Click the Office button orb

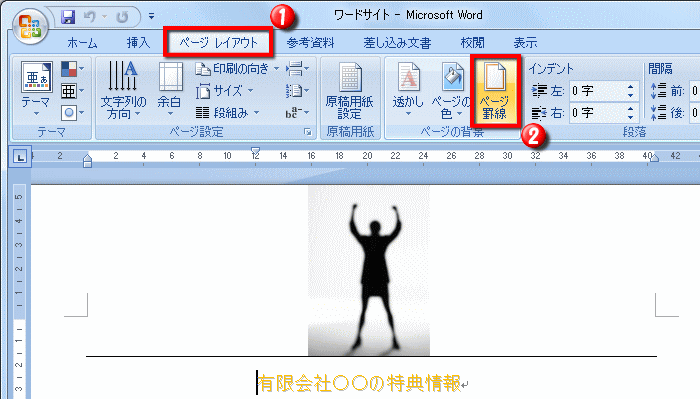pyautogui.click(x=30, y=25)
